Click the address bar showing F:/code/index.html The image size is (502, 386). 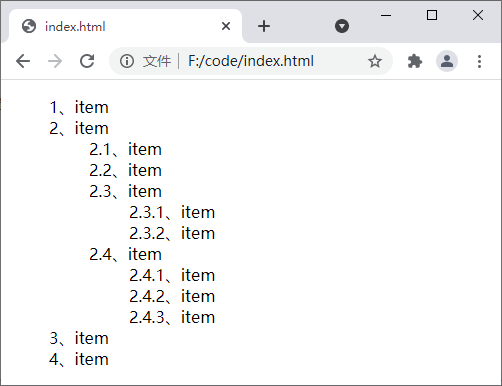point(251,61)
